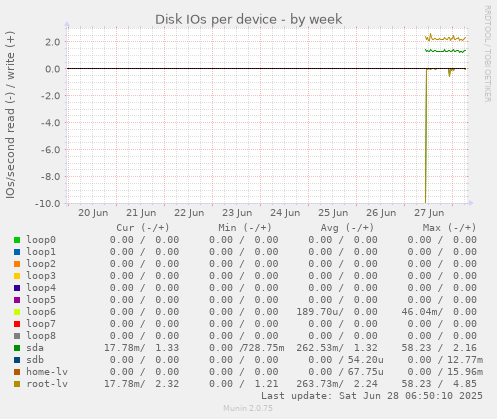Click the 20 Jun x-axis label

pos(93,213)
